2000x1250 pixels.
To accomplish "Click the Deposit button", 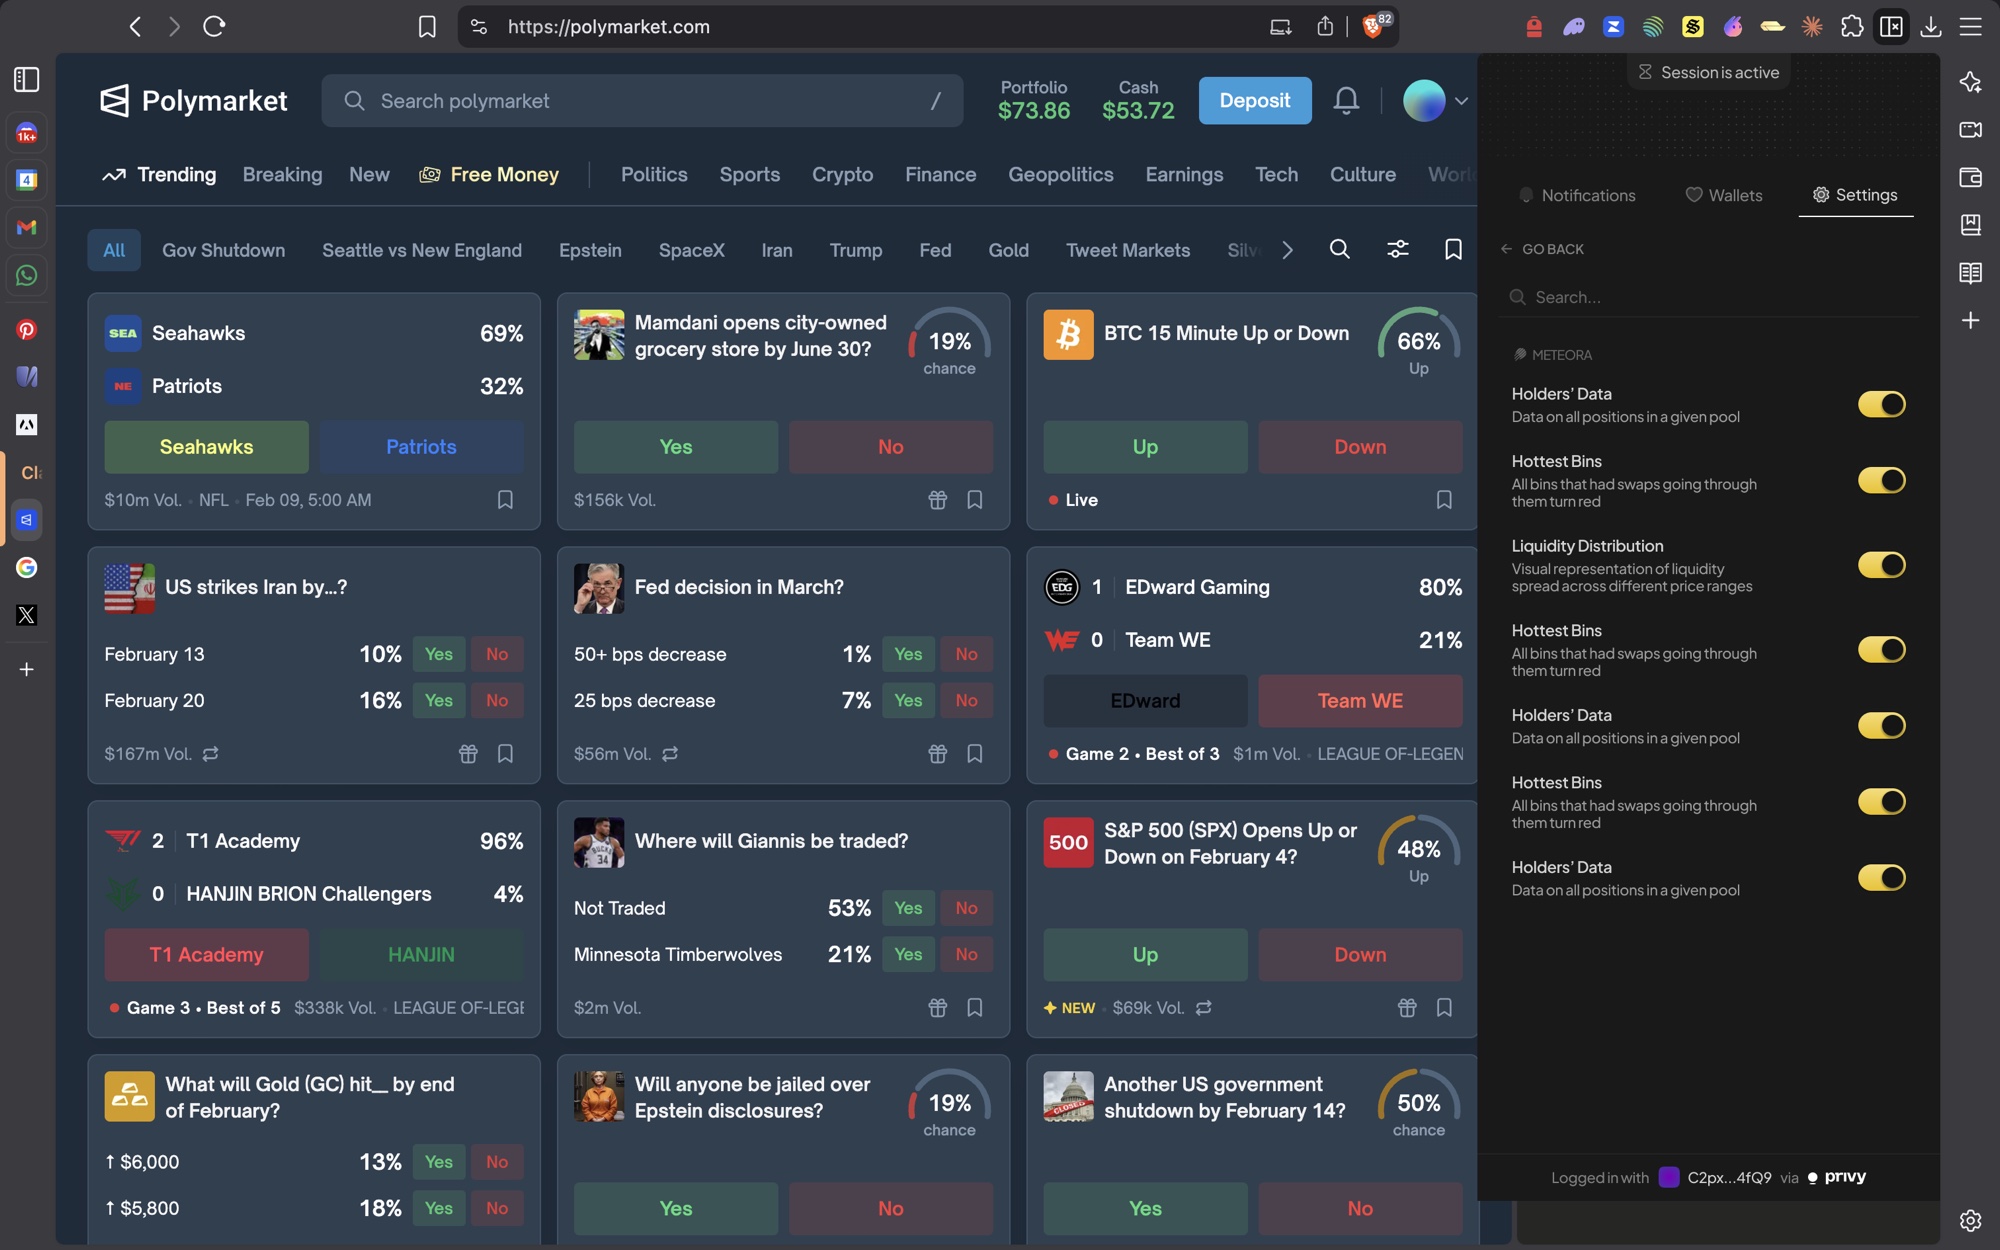I will coord(1254,100).
